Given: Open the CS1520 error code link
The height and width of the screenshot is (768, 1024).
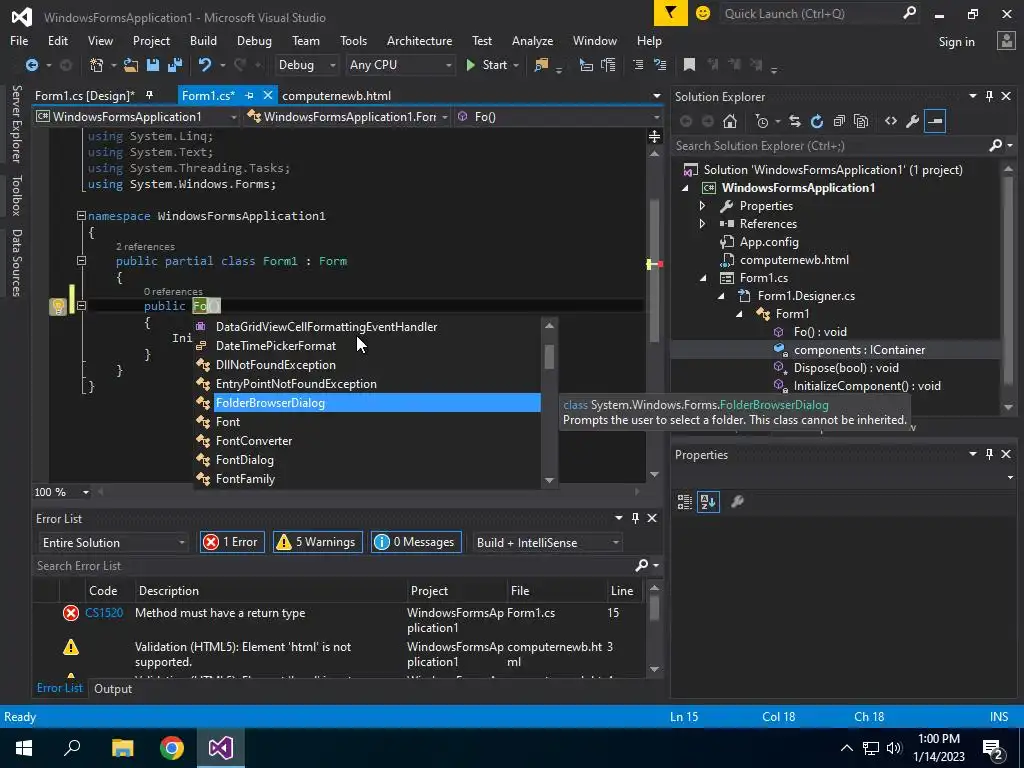Looking at the screenshot, I should (104, 613).
